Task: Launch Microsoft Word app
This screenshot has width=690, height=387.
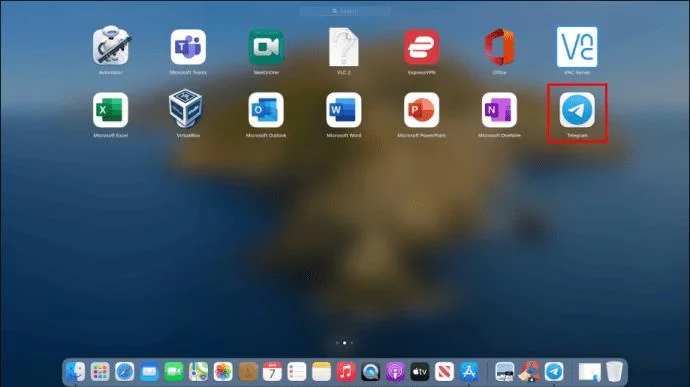Action: (x=344, y=110)
